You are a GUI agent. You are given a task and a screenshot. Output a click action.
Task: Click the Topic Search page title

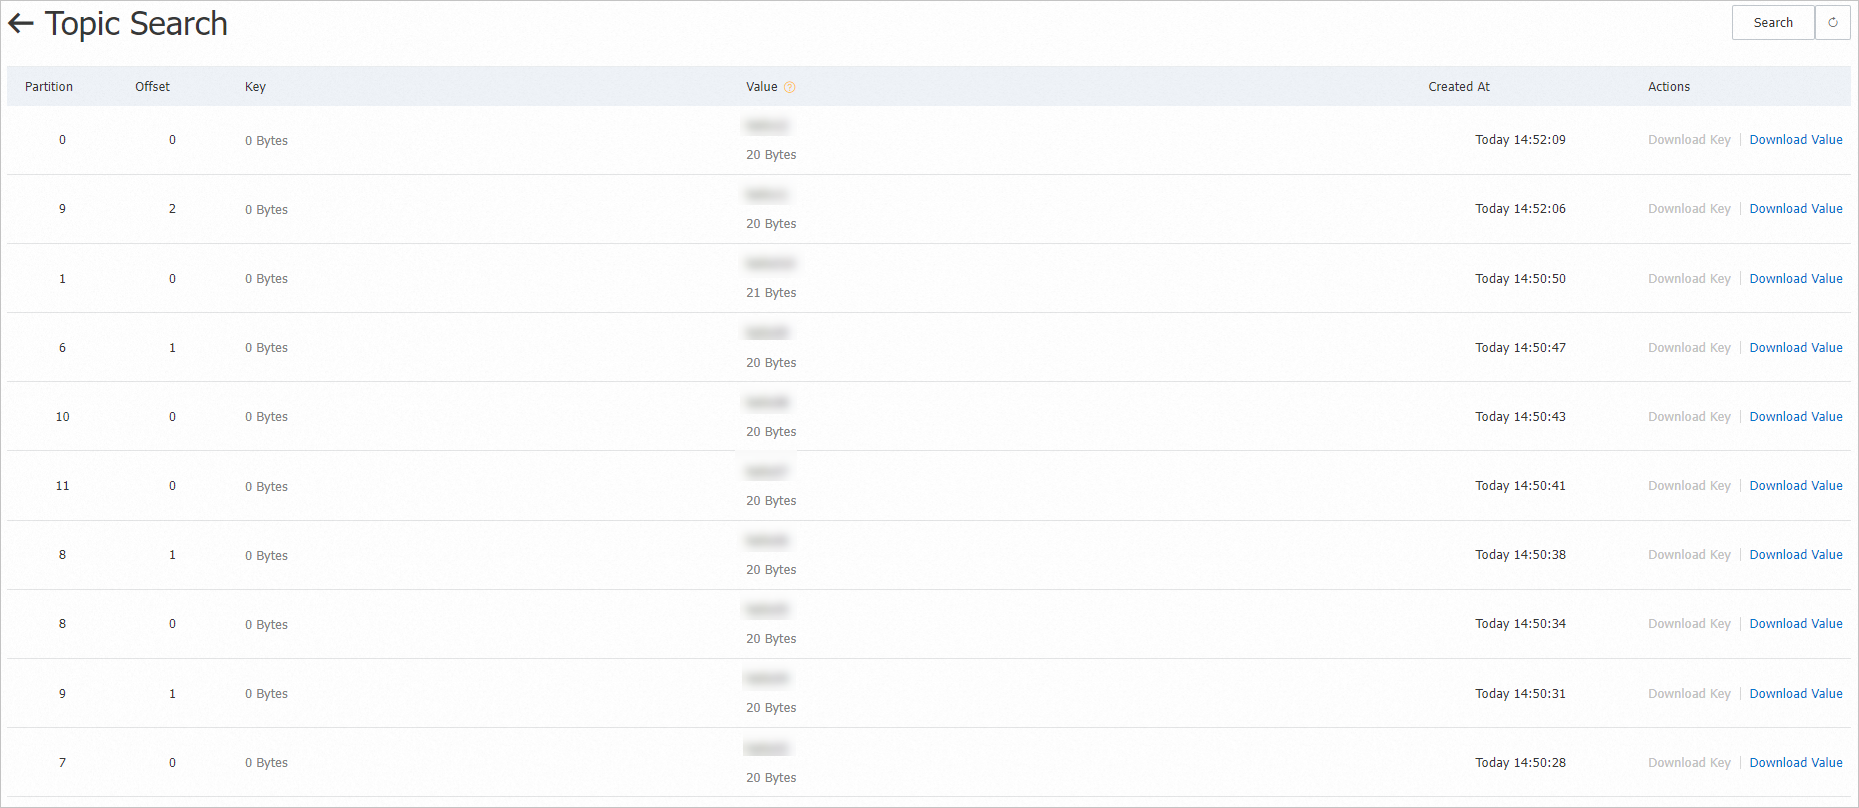click(136, 23)
